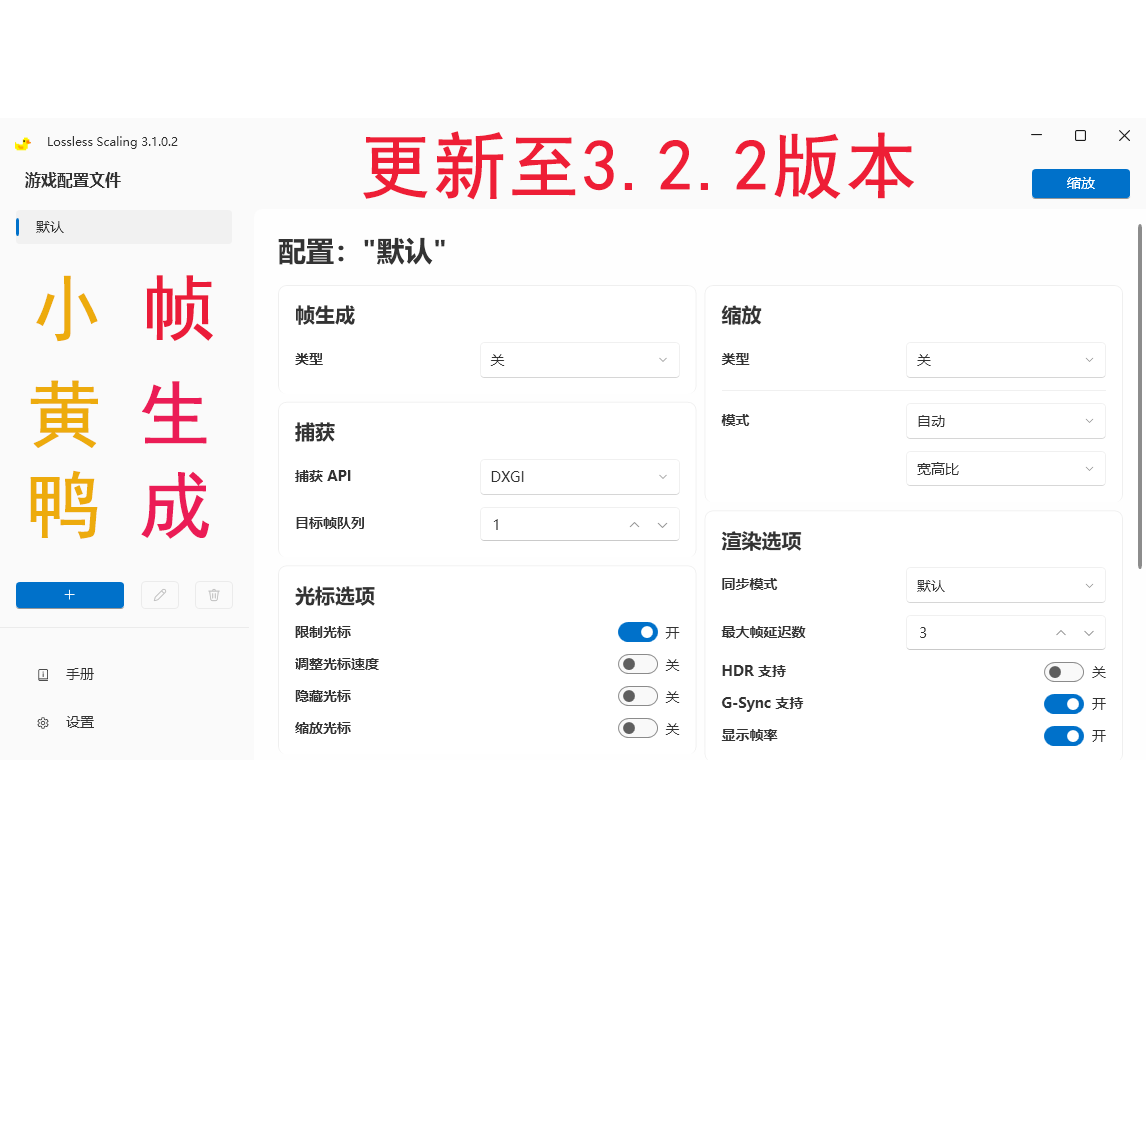Click the 帧生成 section title
1146x1146 pixels.
pos(325,316)
